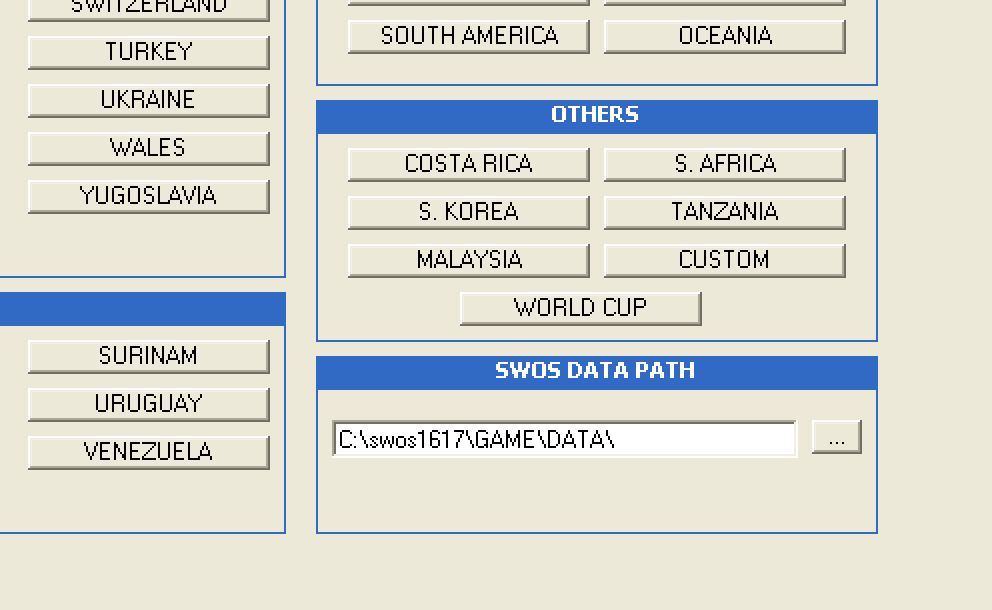
Task: Select the S. AFRICA button
Action: [724, 164]
